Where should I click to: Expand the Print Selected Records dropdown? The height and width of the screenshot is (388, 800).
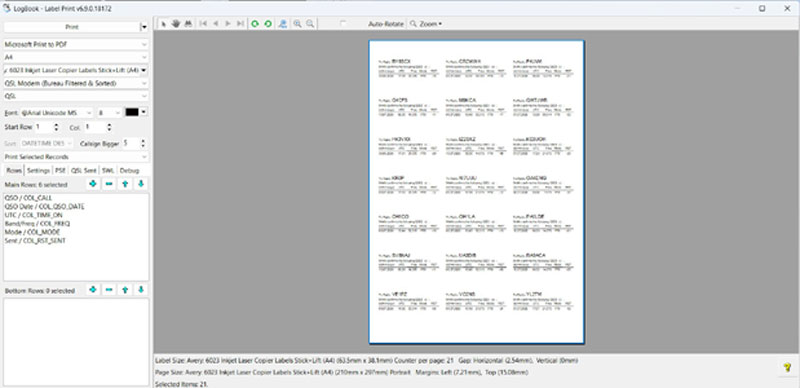click(x=76, y=157)
